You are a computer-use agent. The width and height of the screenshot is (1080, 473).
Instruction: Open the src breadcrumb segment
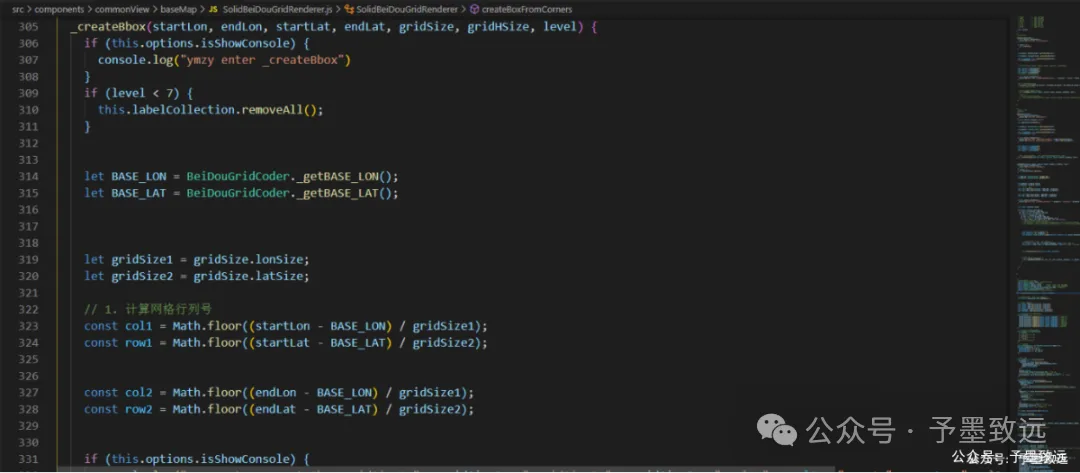pyautogui.click(x=18, y=10)
